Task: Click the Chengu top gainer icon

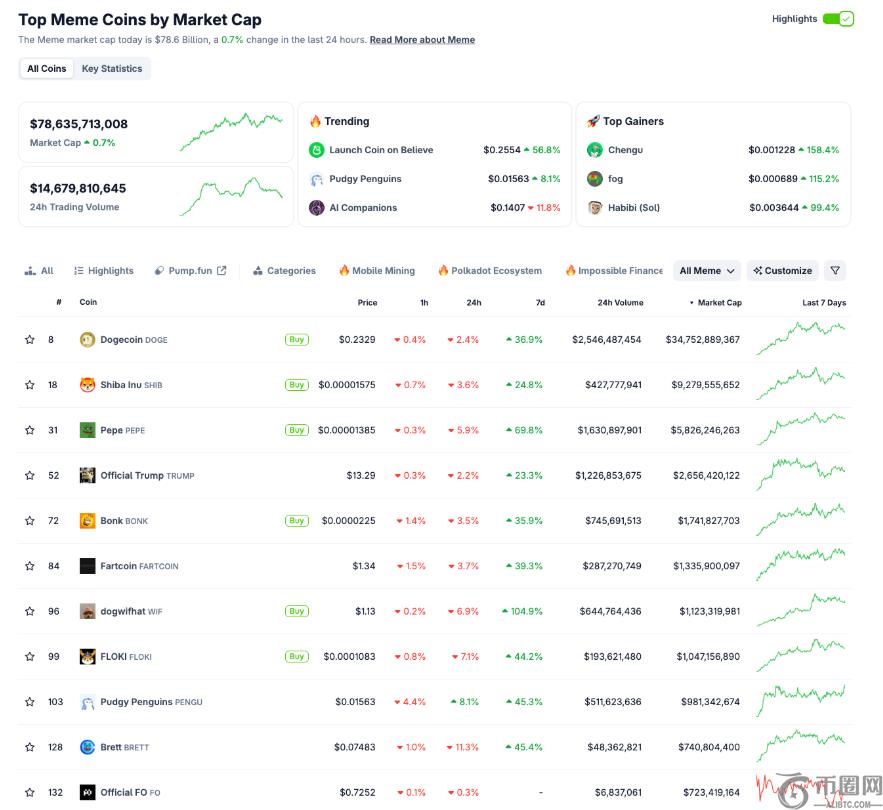Action: (x=594, y=150)
